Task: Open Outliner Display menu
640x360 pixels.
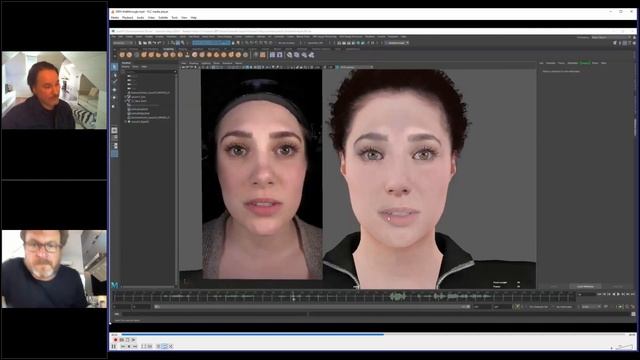Action: 126,67
